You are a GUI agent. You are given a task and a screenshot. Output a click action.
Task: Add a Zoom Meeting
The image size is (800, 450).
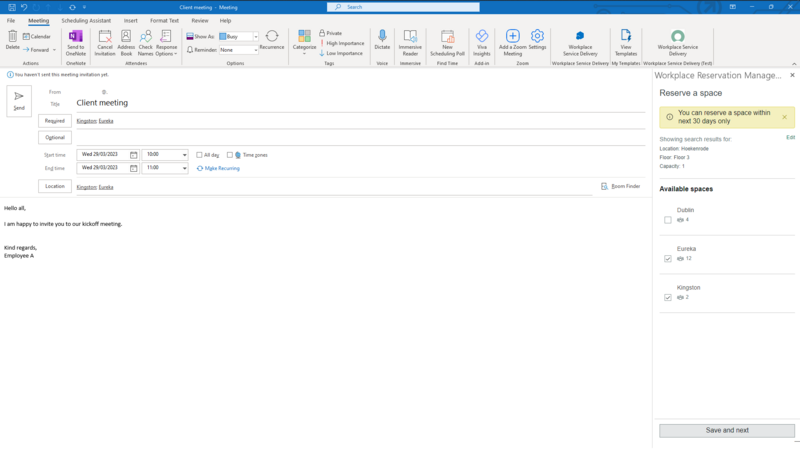pos(513,43)
